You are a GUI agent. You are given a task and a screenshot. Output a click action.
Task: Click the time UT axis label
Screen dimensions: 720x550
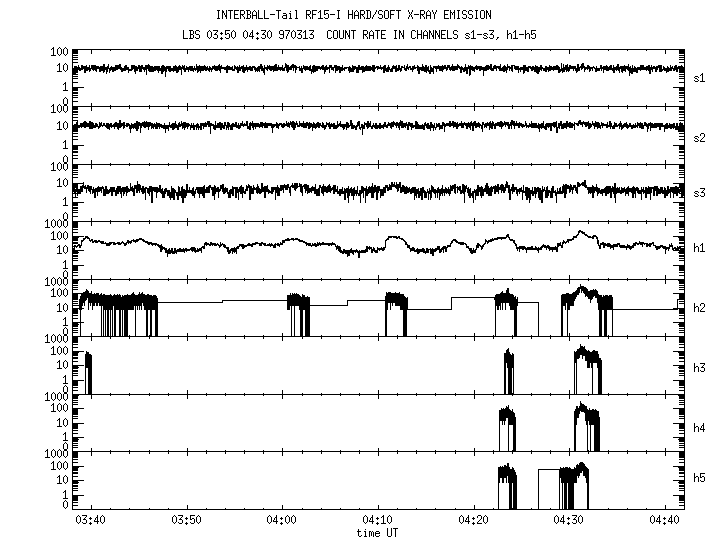pos(379,534)
